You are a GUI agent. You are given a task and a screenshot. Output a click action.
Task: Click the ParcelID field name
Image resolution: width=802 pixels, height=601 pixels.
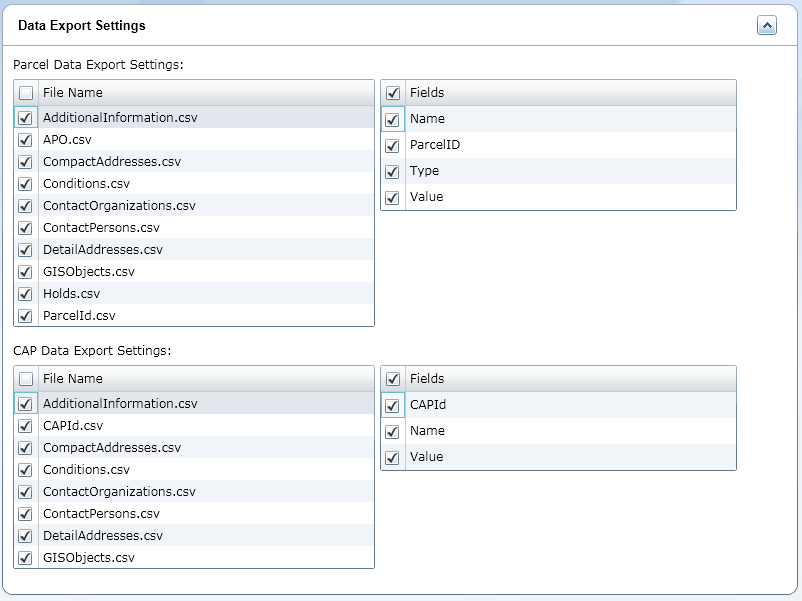434,145
